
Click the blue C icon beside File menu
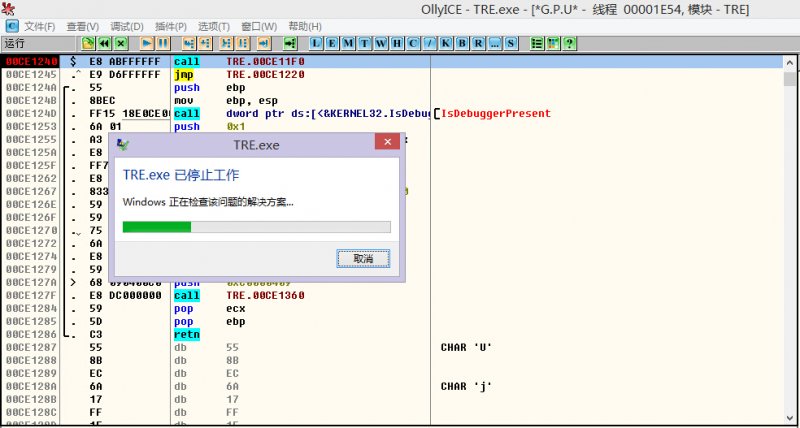[x=12, y=26]
